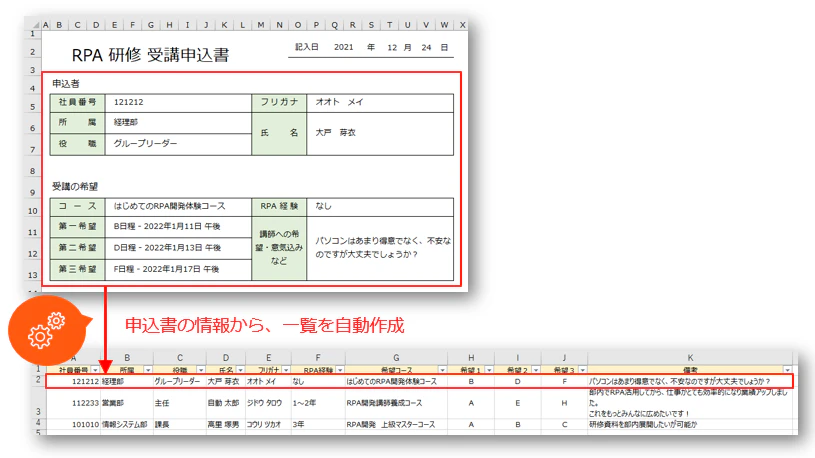This screenshot has width=815, height=458.
Task: Select column K header in the list sheet
Action: pyautogui.click(x=690, y=358)
